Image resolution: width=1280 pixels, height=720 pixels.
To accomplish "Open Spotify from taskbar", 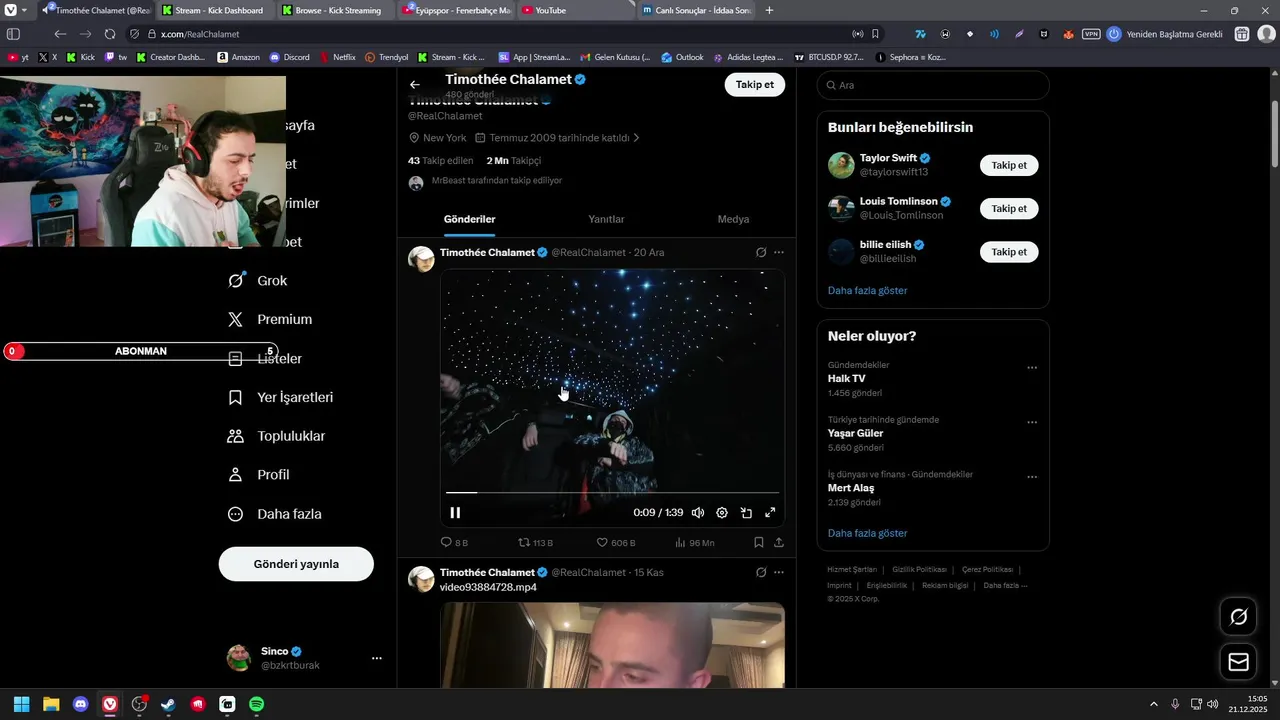I will [x=256, y=704].
